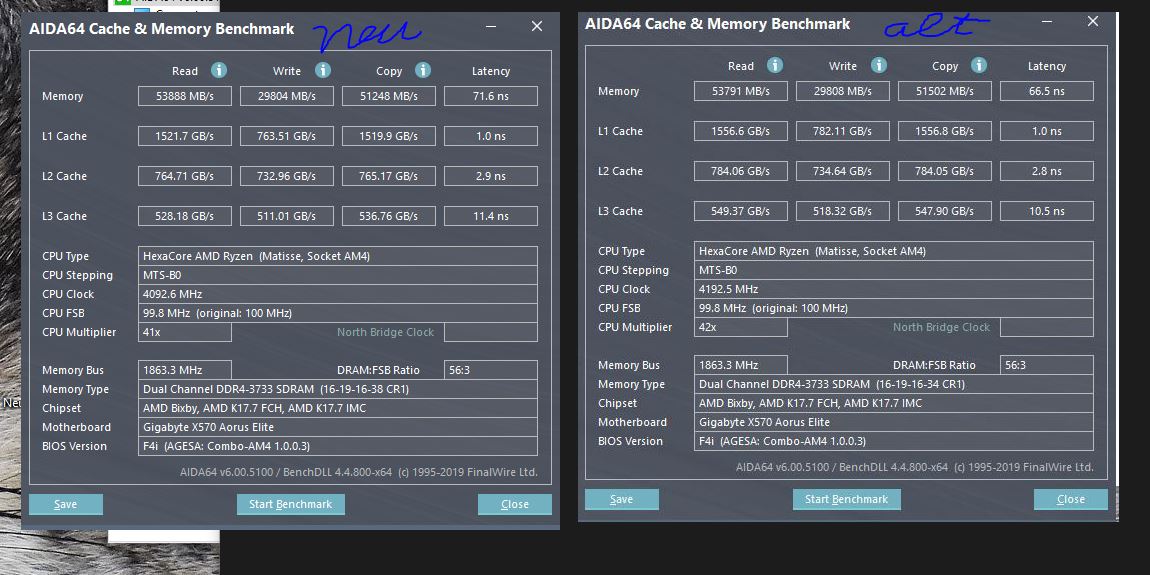Click CPU Clock field 4092.6 MHz
Viewport: 1150px width, 575px height.
point(338,294)
